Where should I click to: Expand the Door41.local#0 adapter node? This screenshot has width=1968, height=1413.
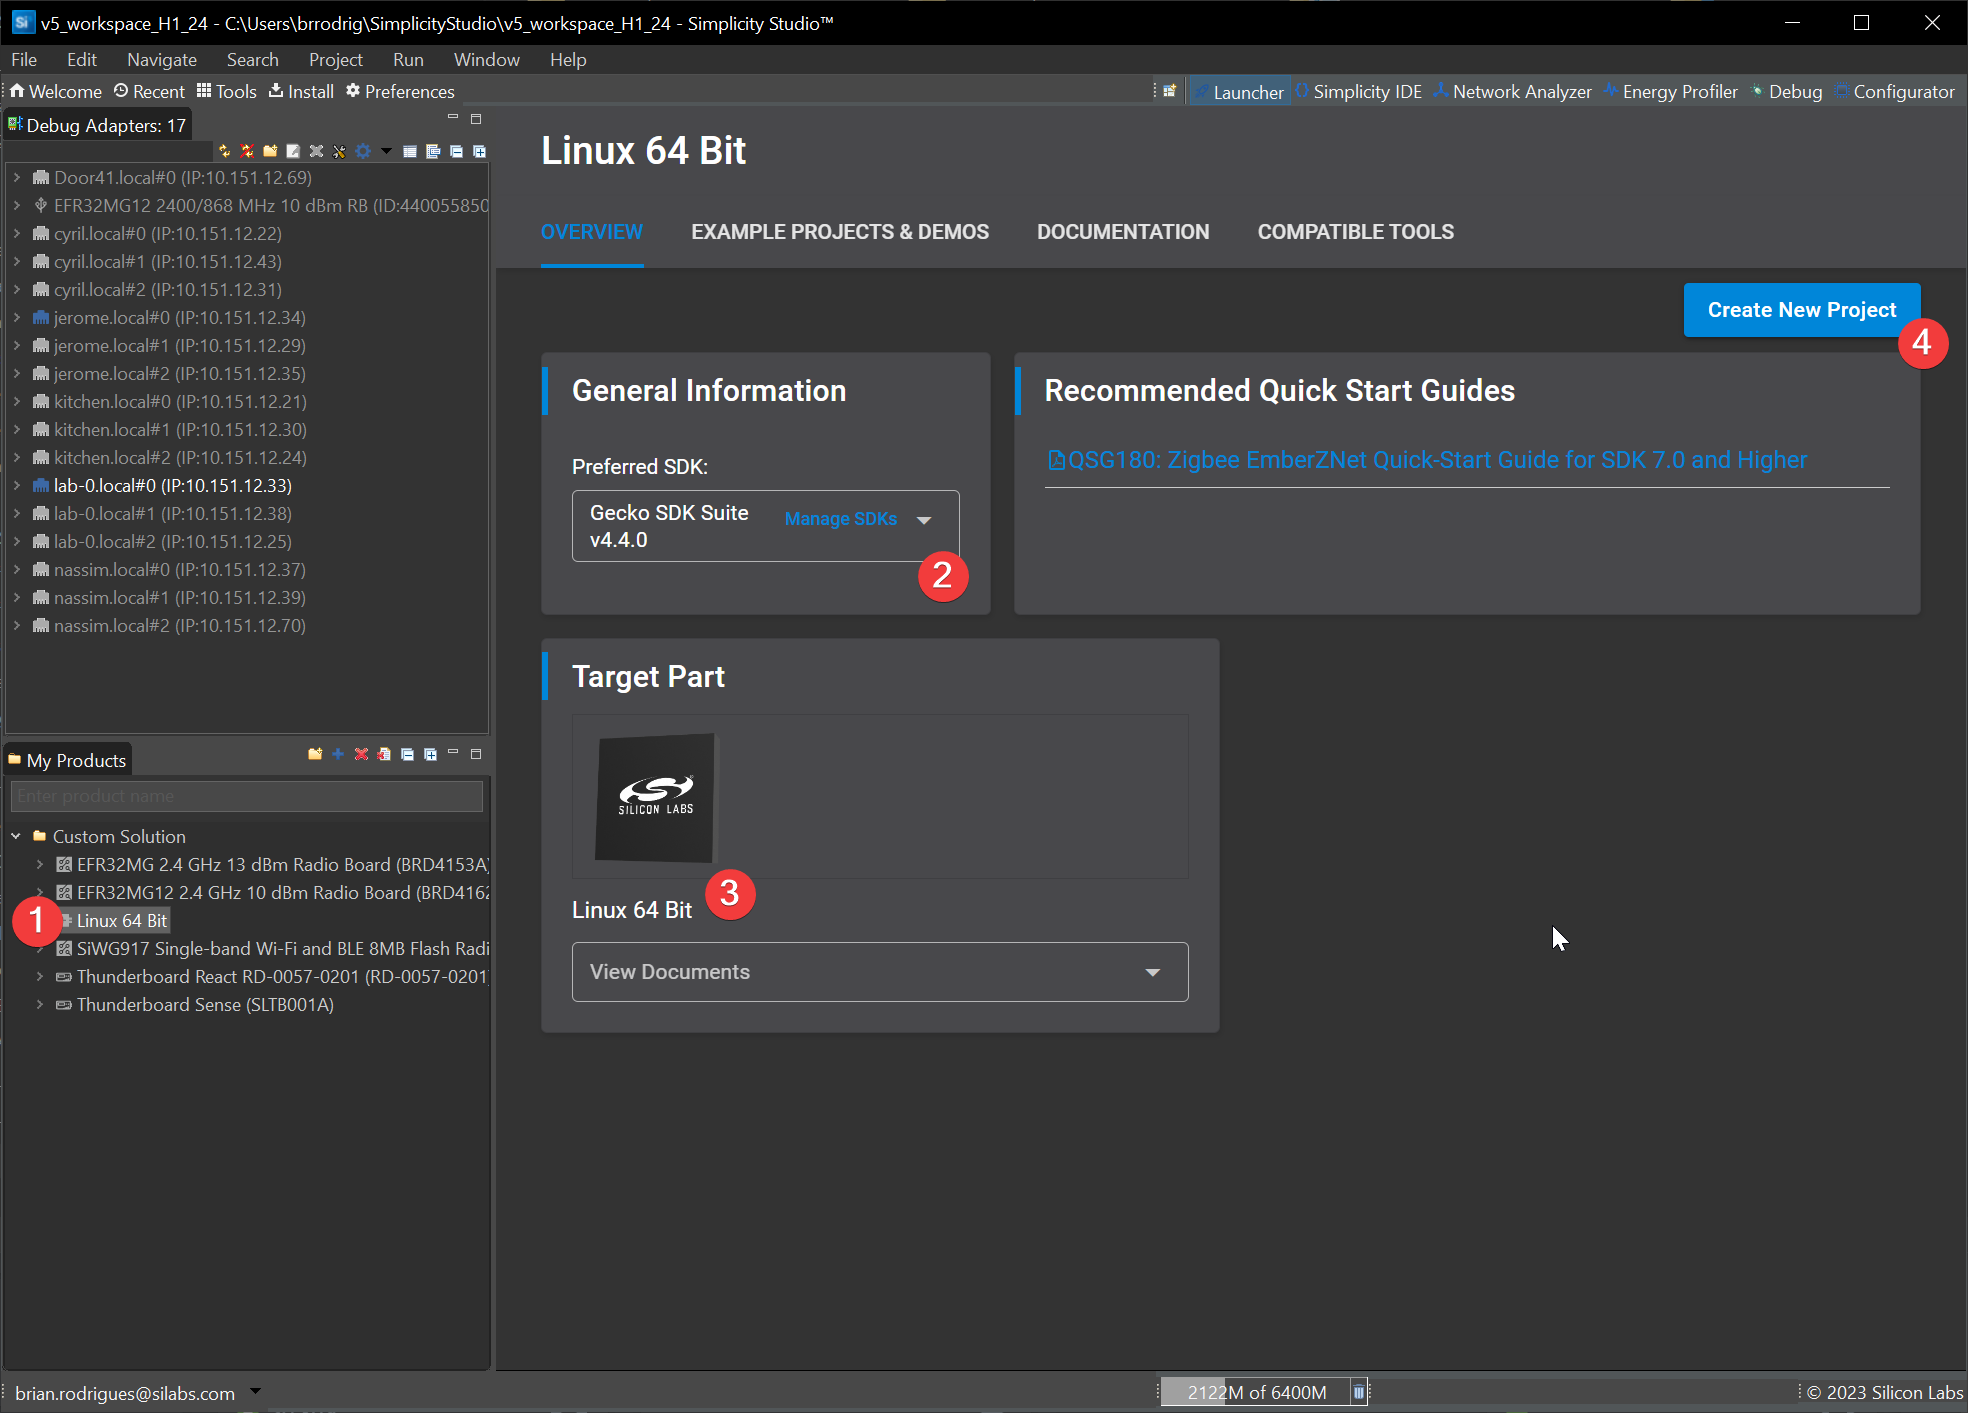(x=17, y=177)
